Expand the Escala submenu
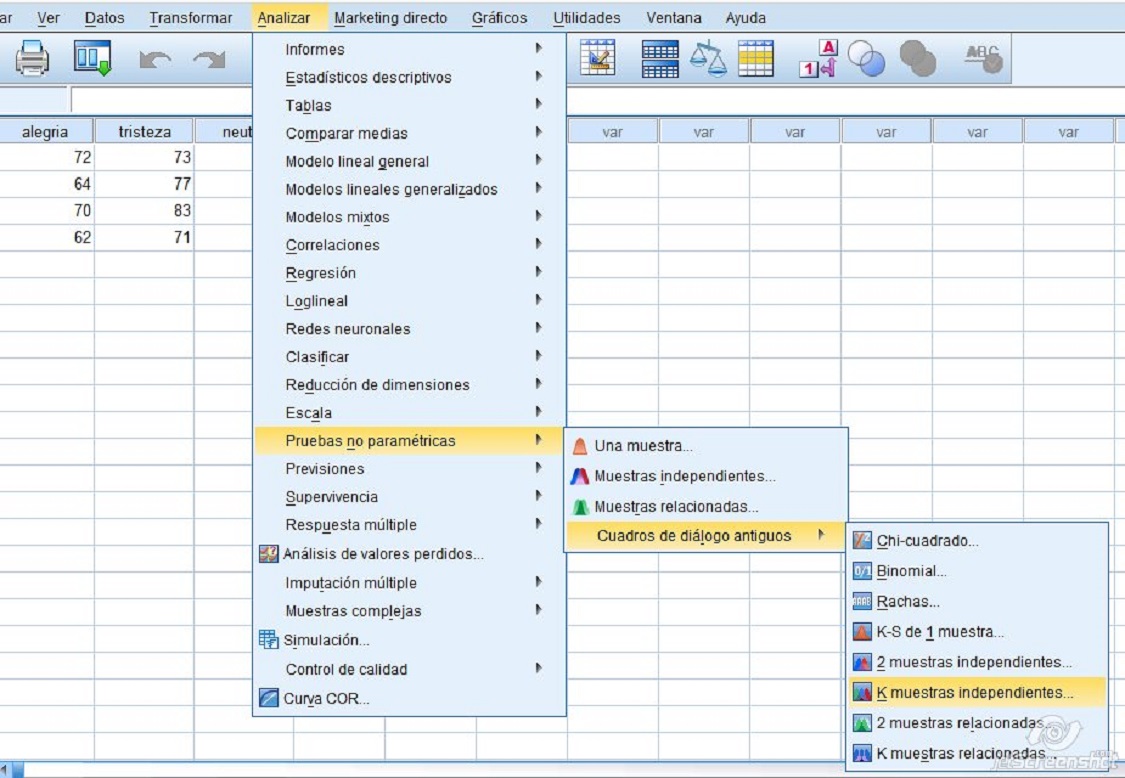This screenshot has width=1125, height=778. coord(409,413)
